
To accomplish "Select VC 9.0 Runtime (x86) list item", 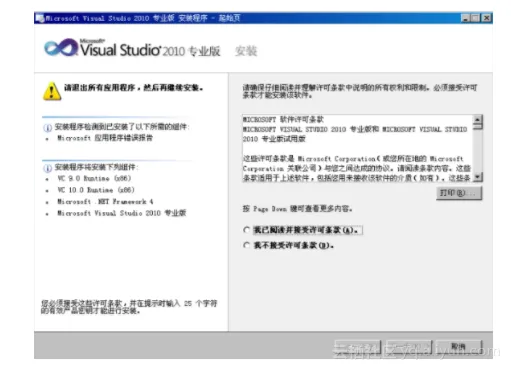I will pyautogui.click(x=94, y=178).
